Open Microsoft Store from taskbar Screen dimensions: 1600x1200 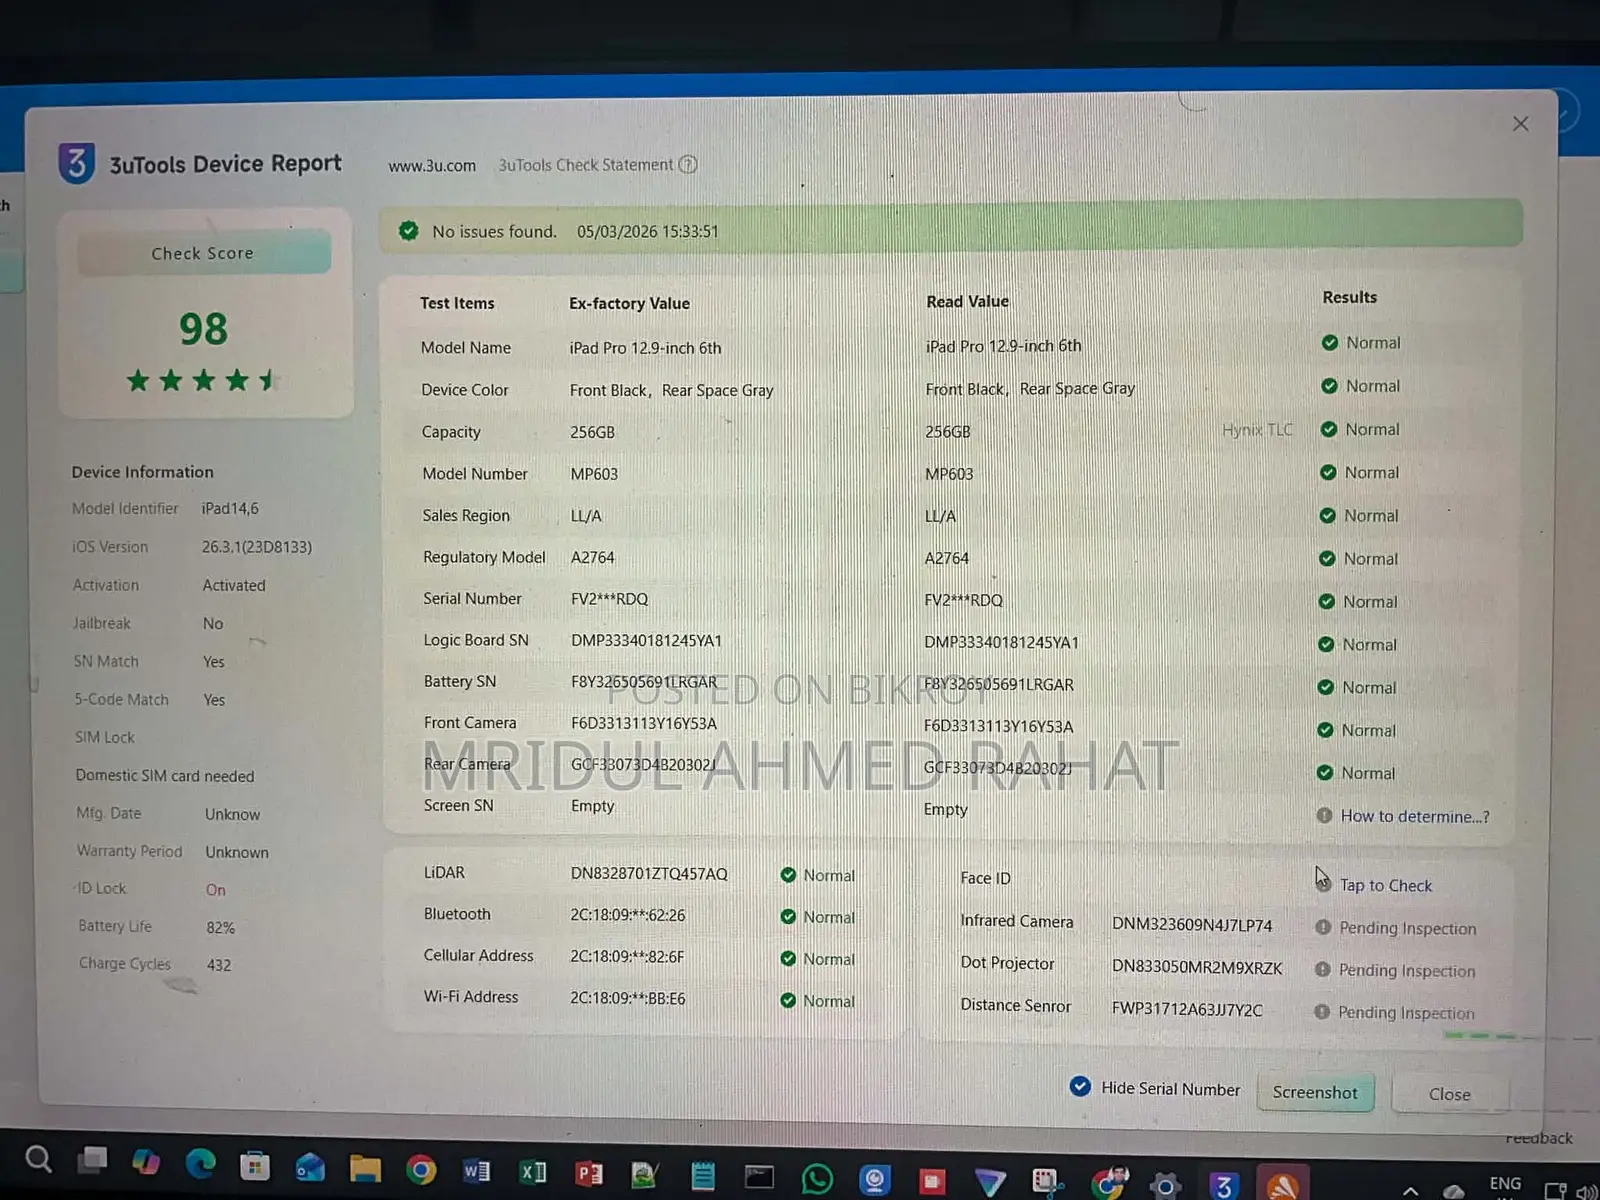tap(255, 1166)
